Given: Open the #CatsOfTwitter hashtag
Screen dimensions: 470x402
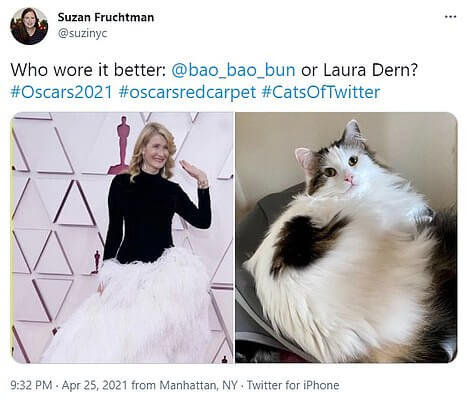Looking at the screenshot, I should [x=321, y=92].
